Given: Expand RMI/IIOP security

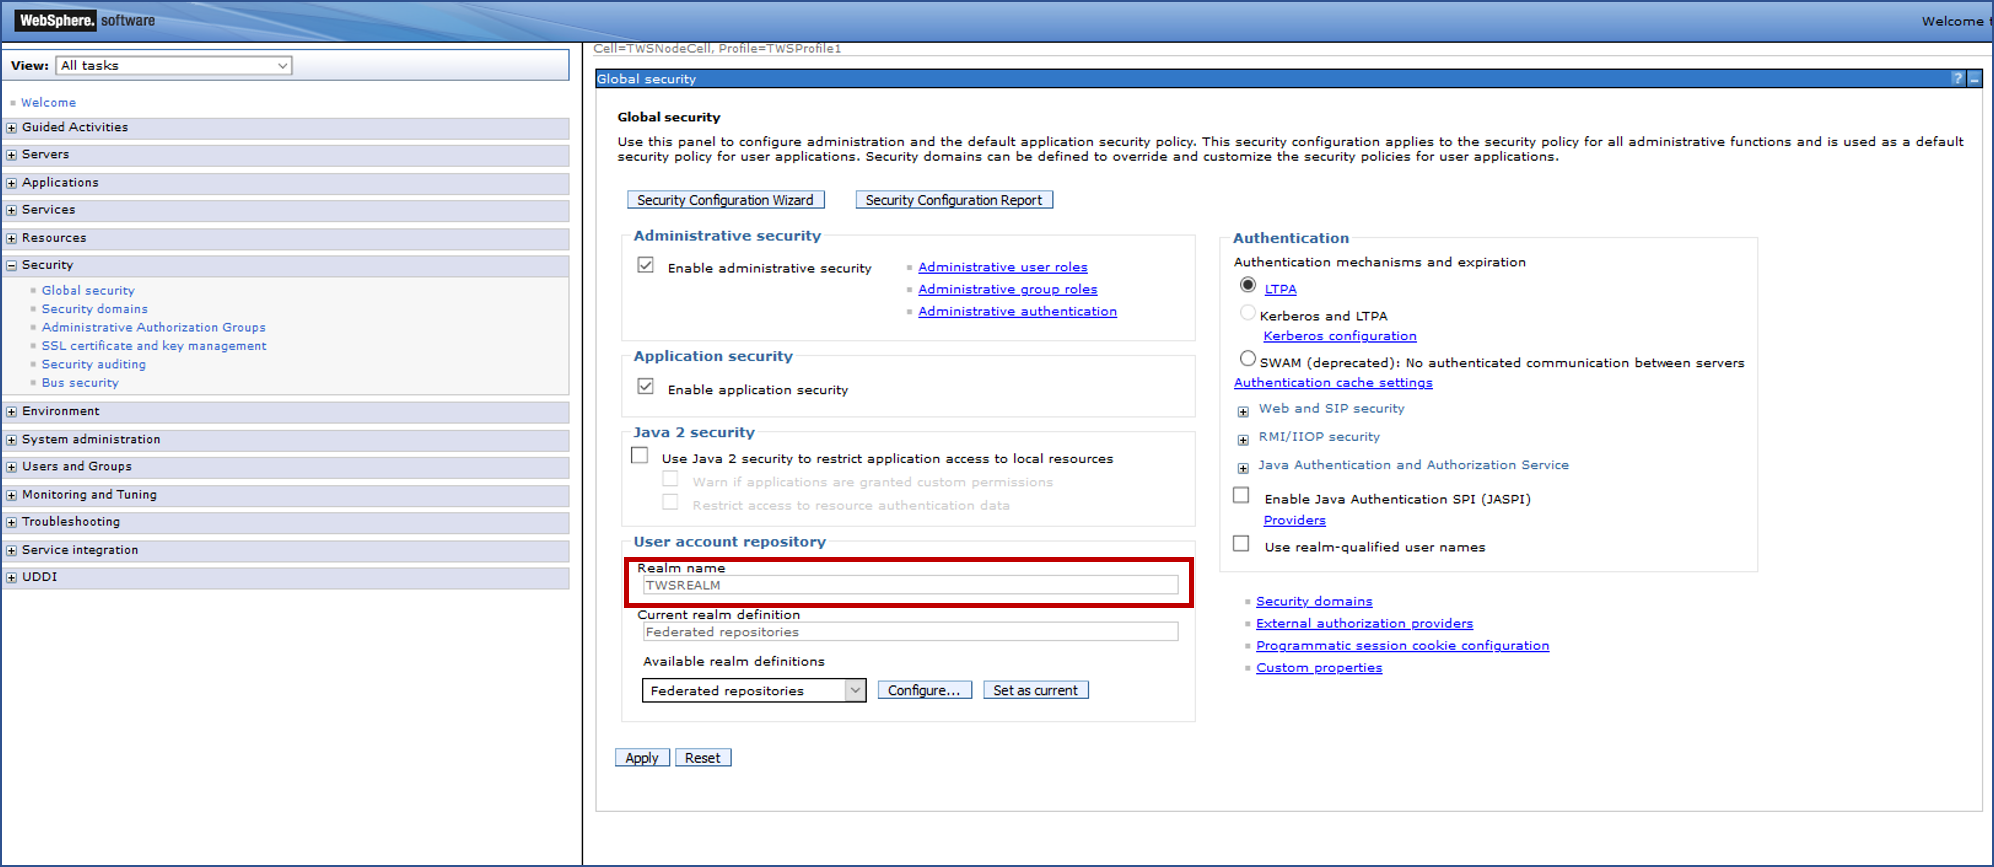Looking at the screenshot, I should click(x=1243, y=440).
